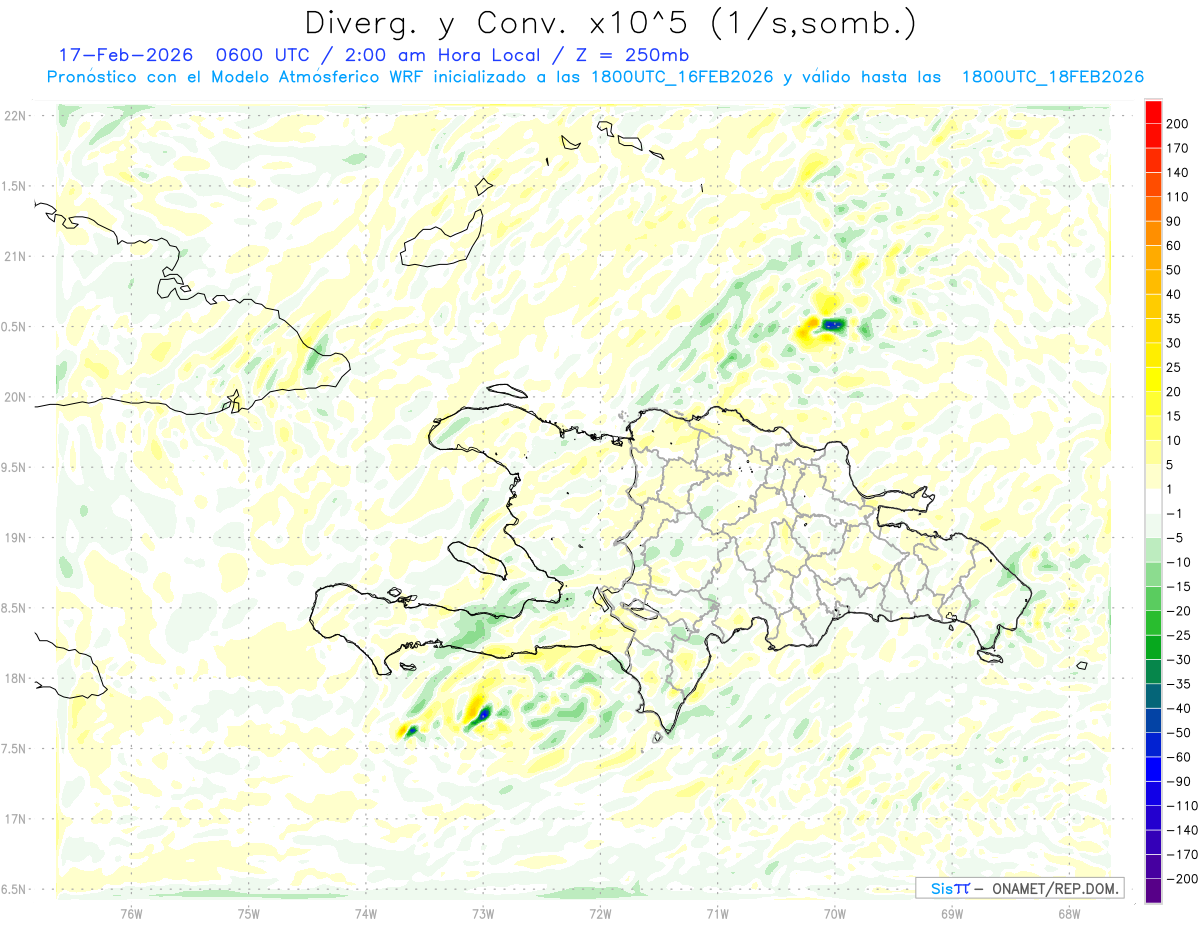Click the positive "15" color bar label
1200x927 pixels.
(1174, 416)
